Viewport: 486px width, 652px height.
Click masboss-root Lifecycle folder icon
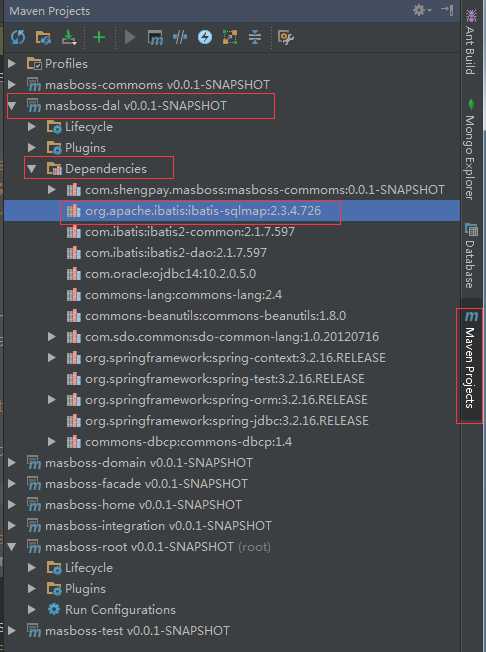54,568
